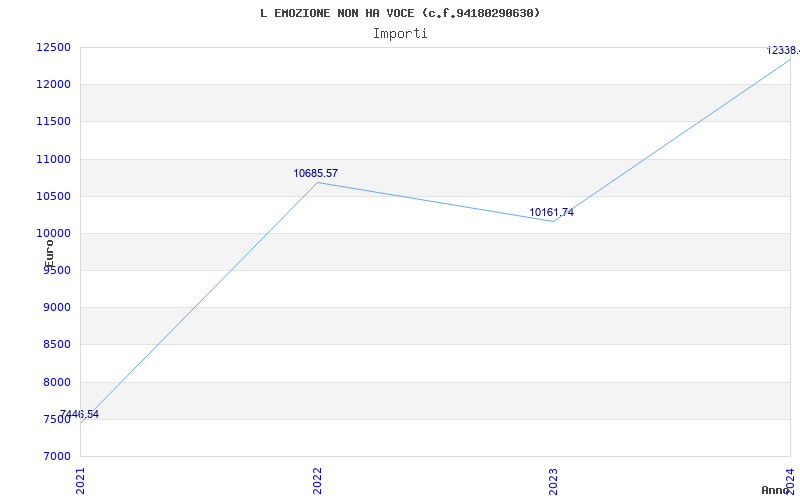Screen dimensions: 800x500
Task: Click the 9000 y-axis value
Action: [x=56, y=308]
